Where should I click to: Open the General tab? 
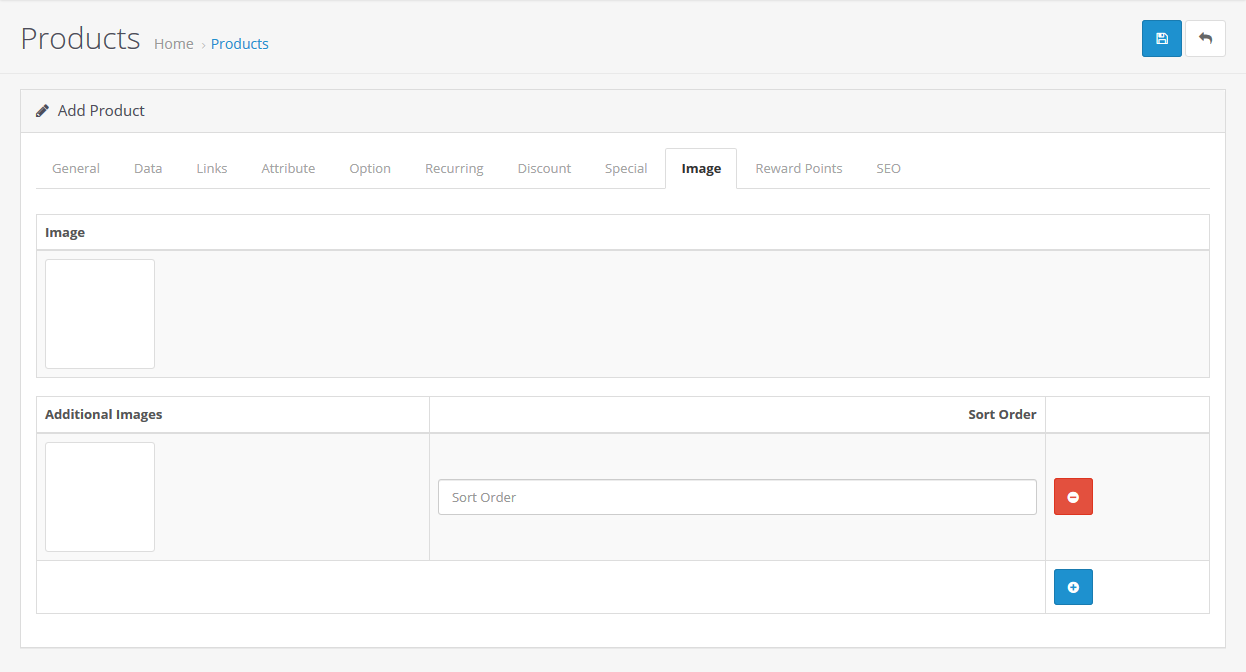[x=76, y=168]
